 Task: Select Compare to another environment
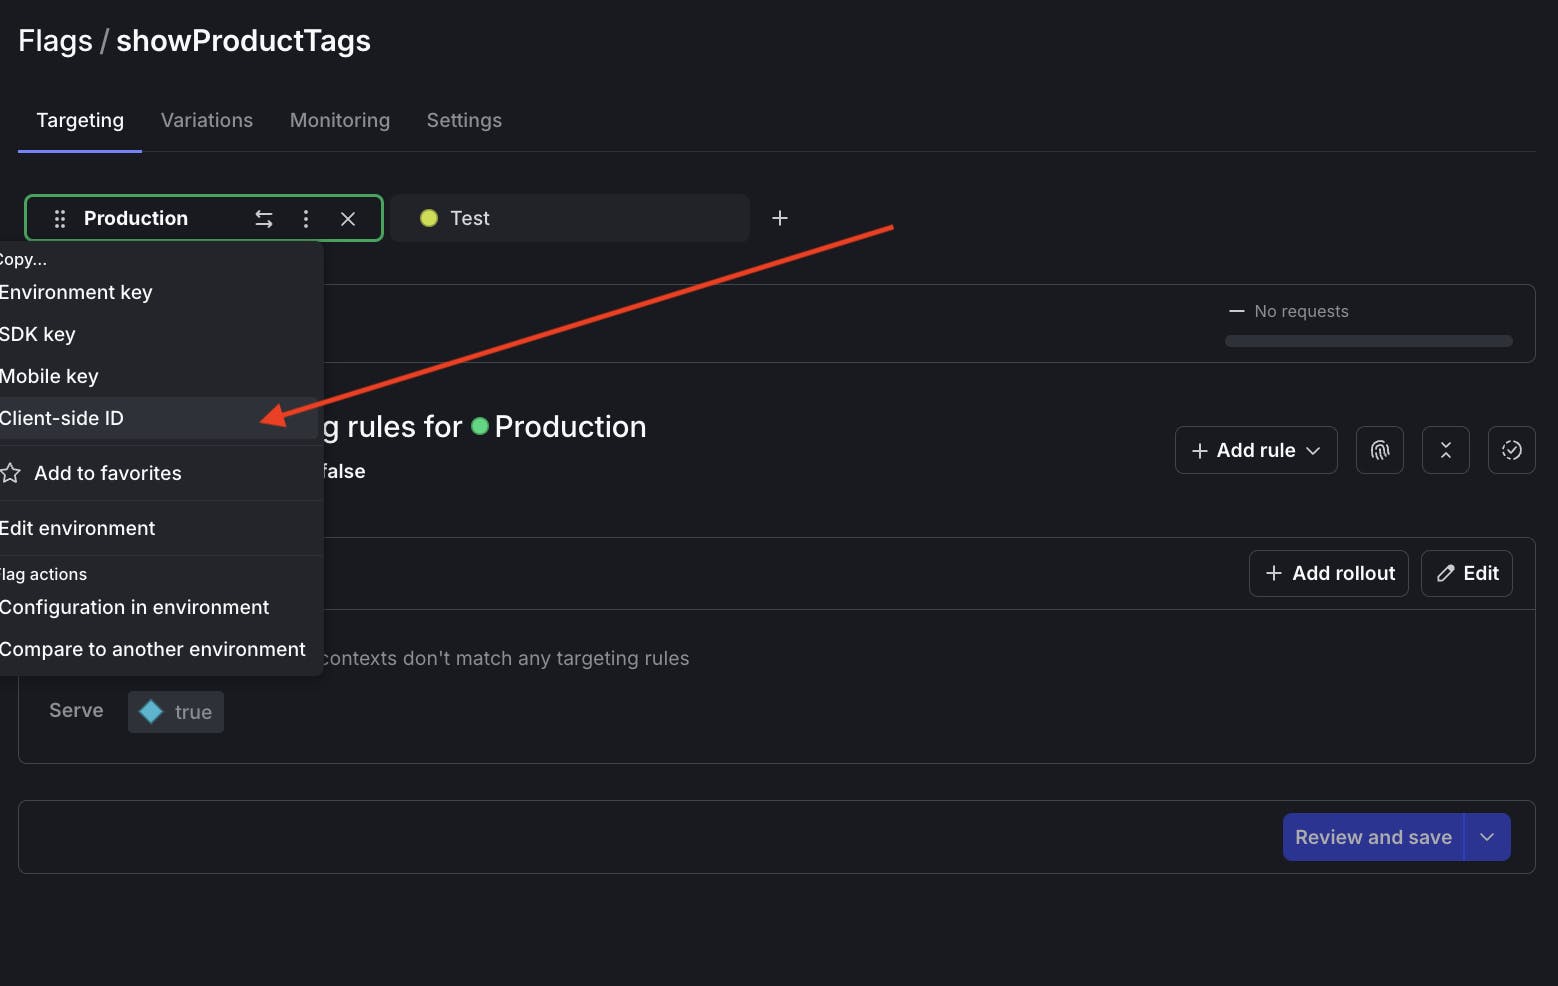[153, 649]
